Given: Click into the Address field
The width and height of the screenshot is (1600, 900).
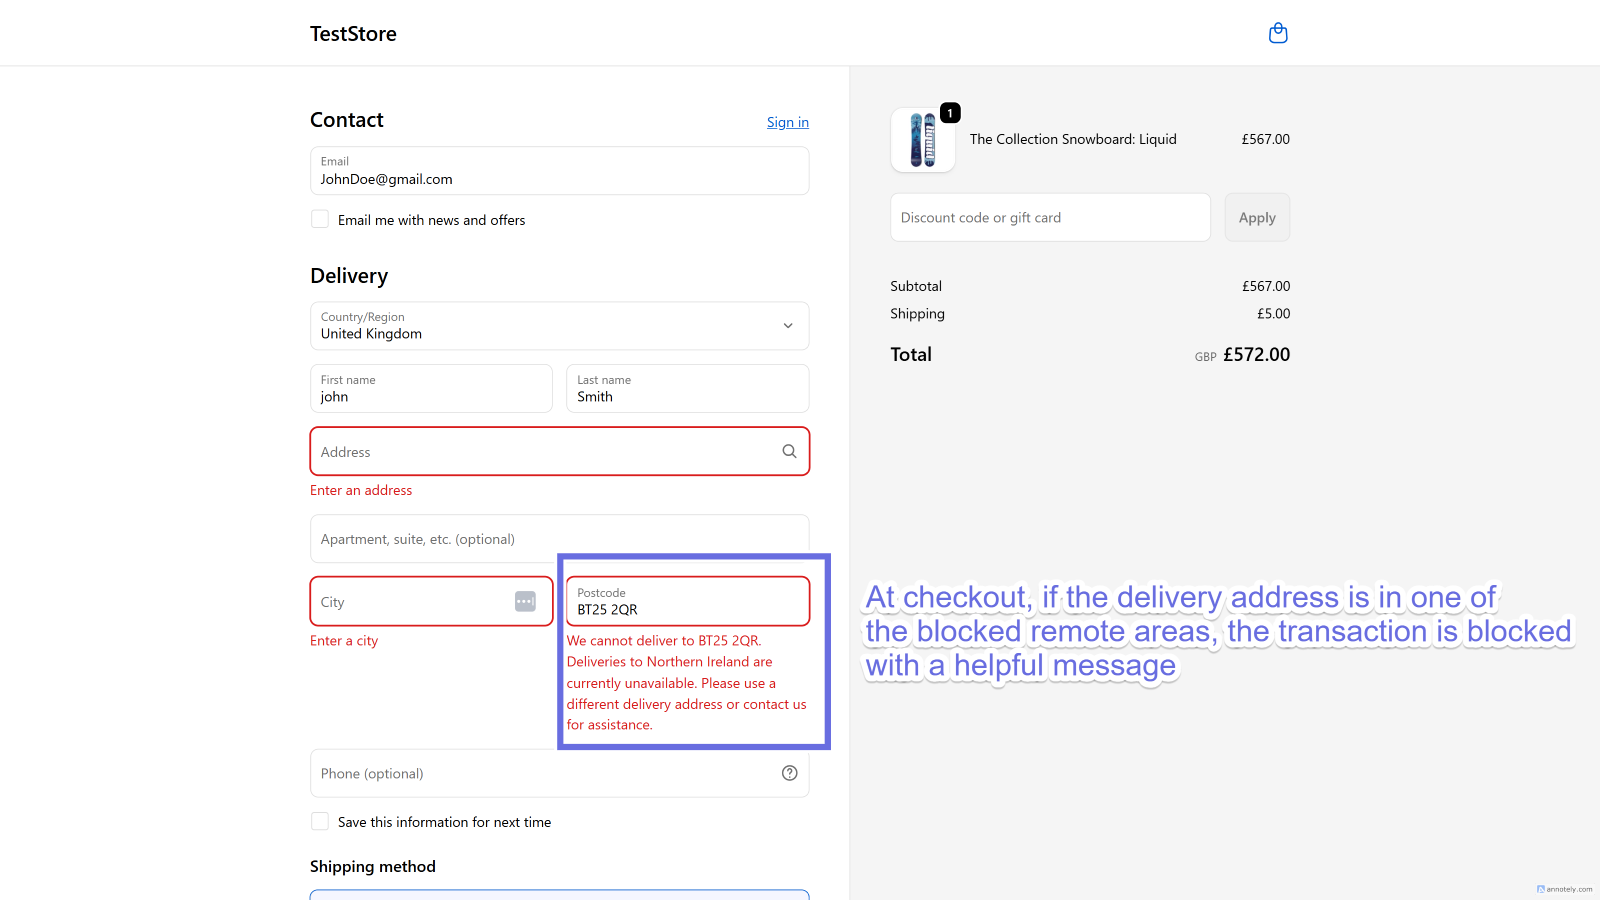Looking at the screenshot, I should point(560,451).
